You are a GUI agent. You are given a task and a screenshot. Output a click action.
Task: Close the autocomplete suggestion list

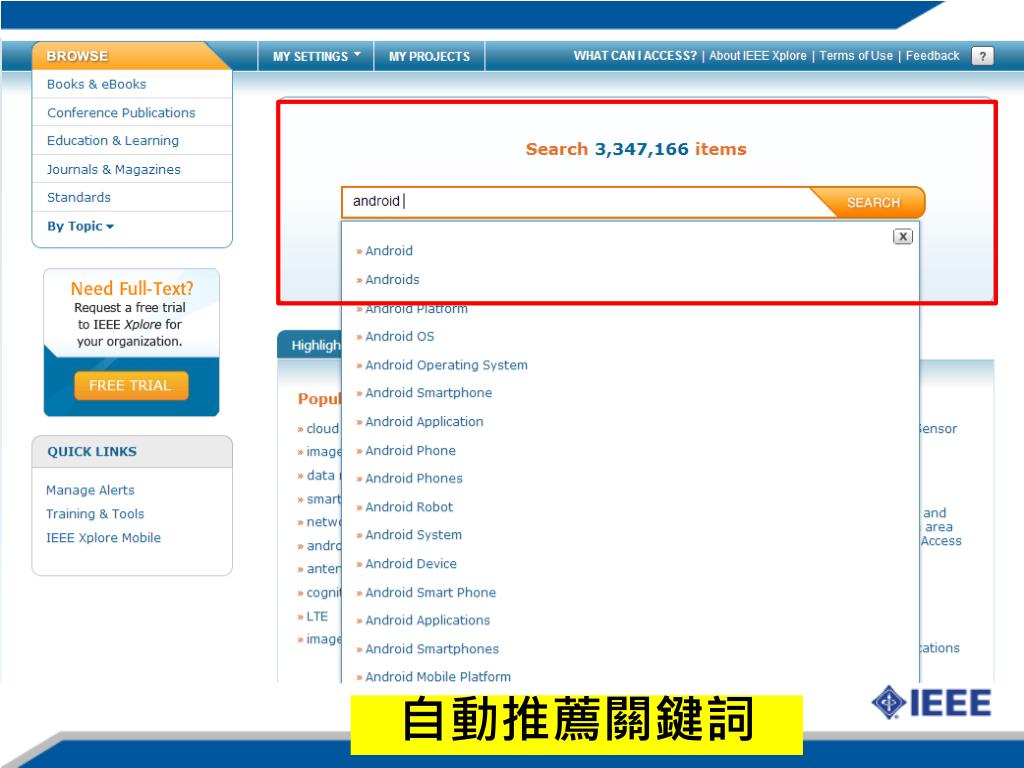(x=903, y=236)
